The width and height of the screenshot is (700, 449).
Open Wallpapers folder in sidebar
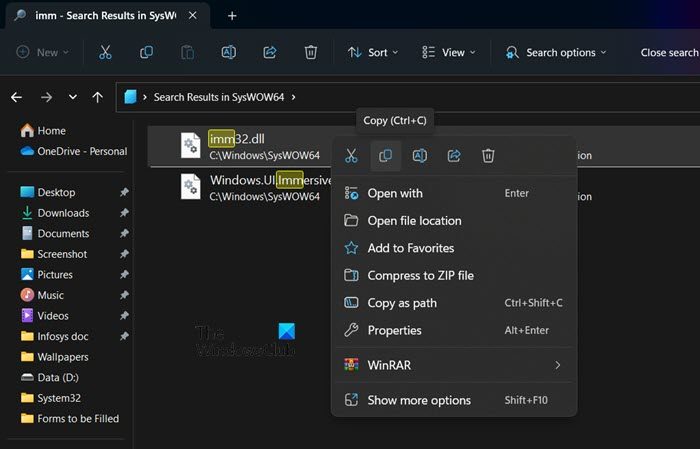(54, 357)
